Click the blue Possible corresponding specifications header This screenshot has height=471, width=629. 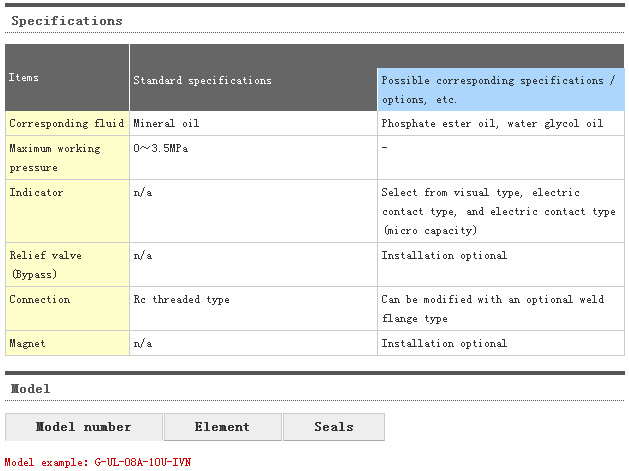[501, 89]
